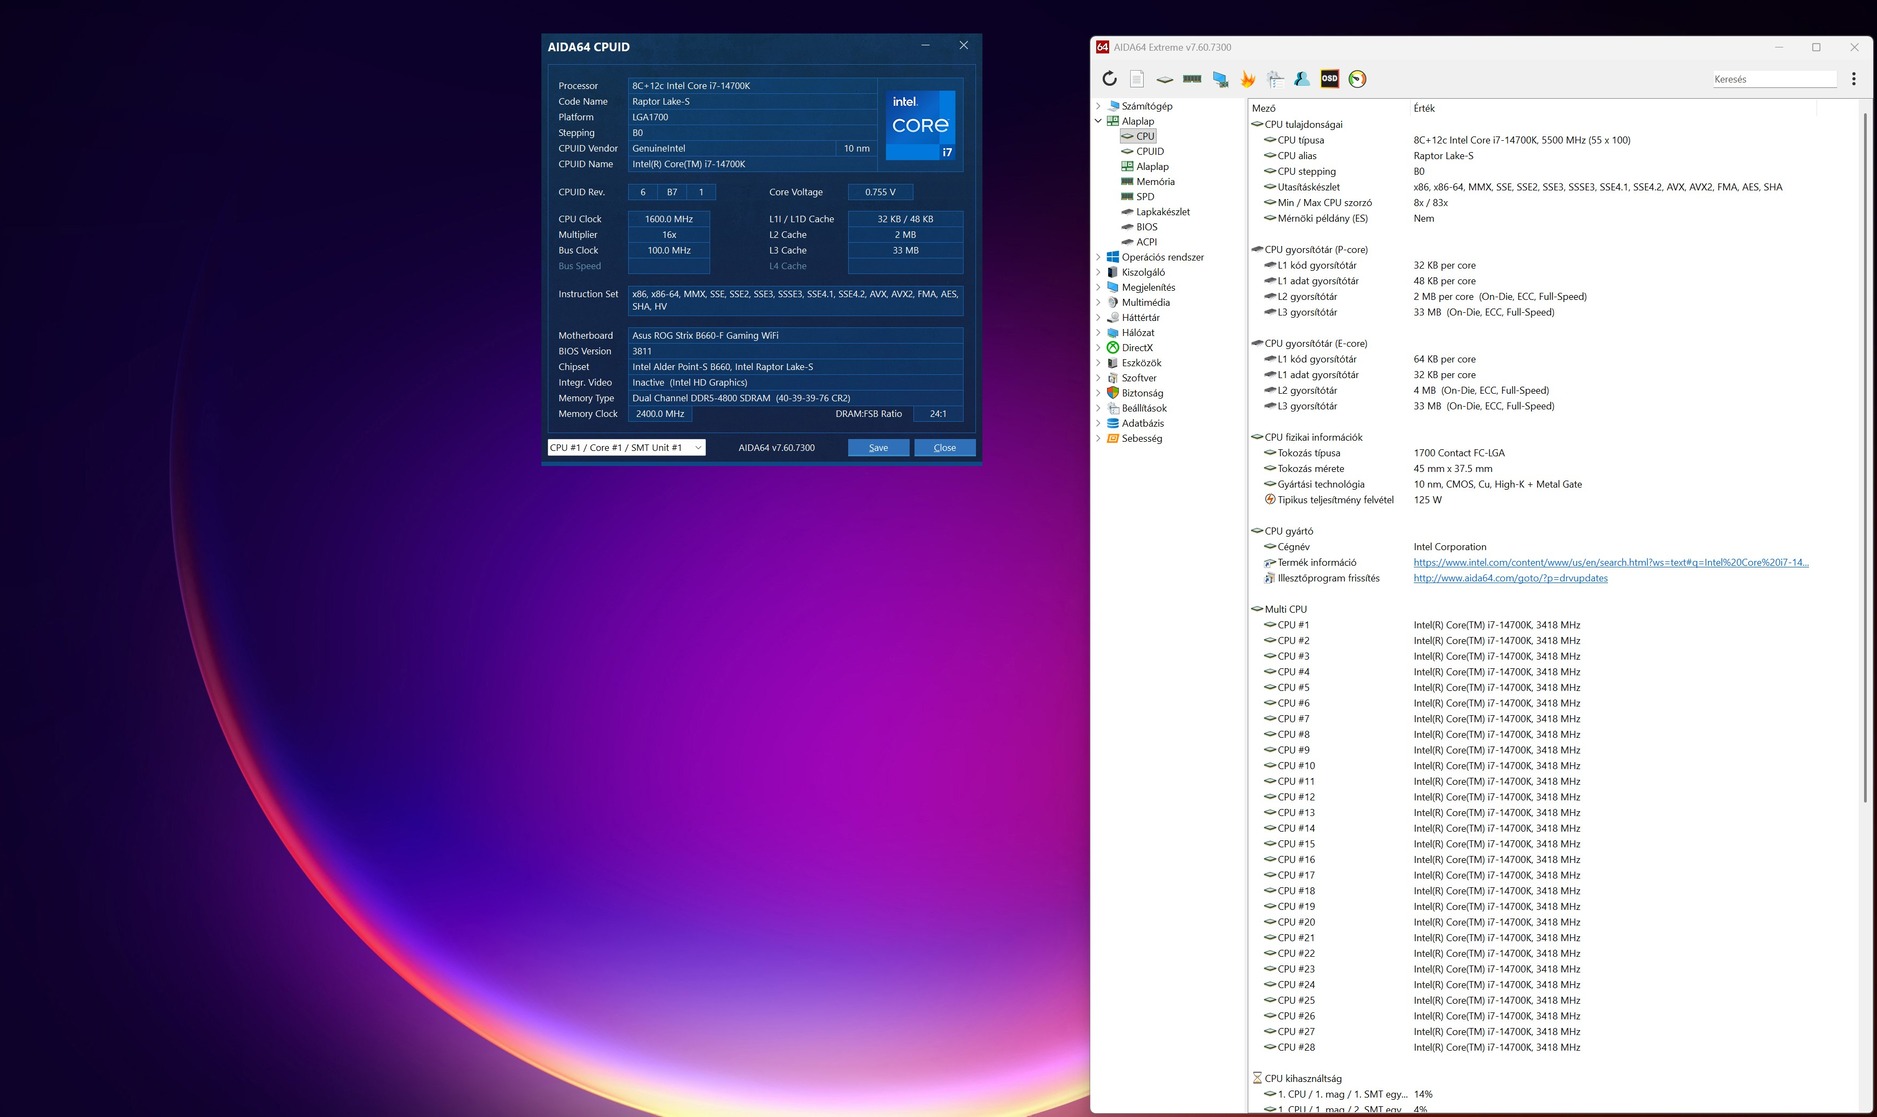The image size is (1877, 1117).
Task: Expand the Számítógép tree node
Action: point(1098,106)
